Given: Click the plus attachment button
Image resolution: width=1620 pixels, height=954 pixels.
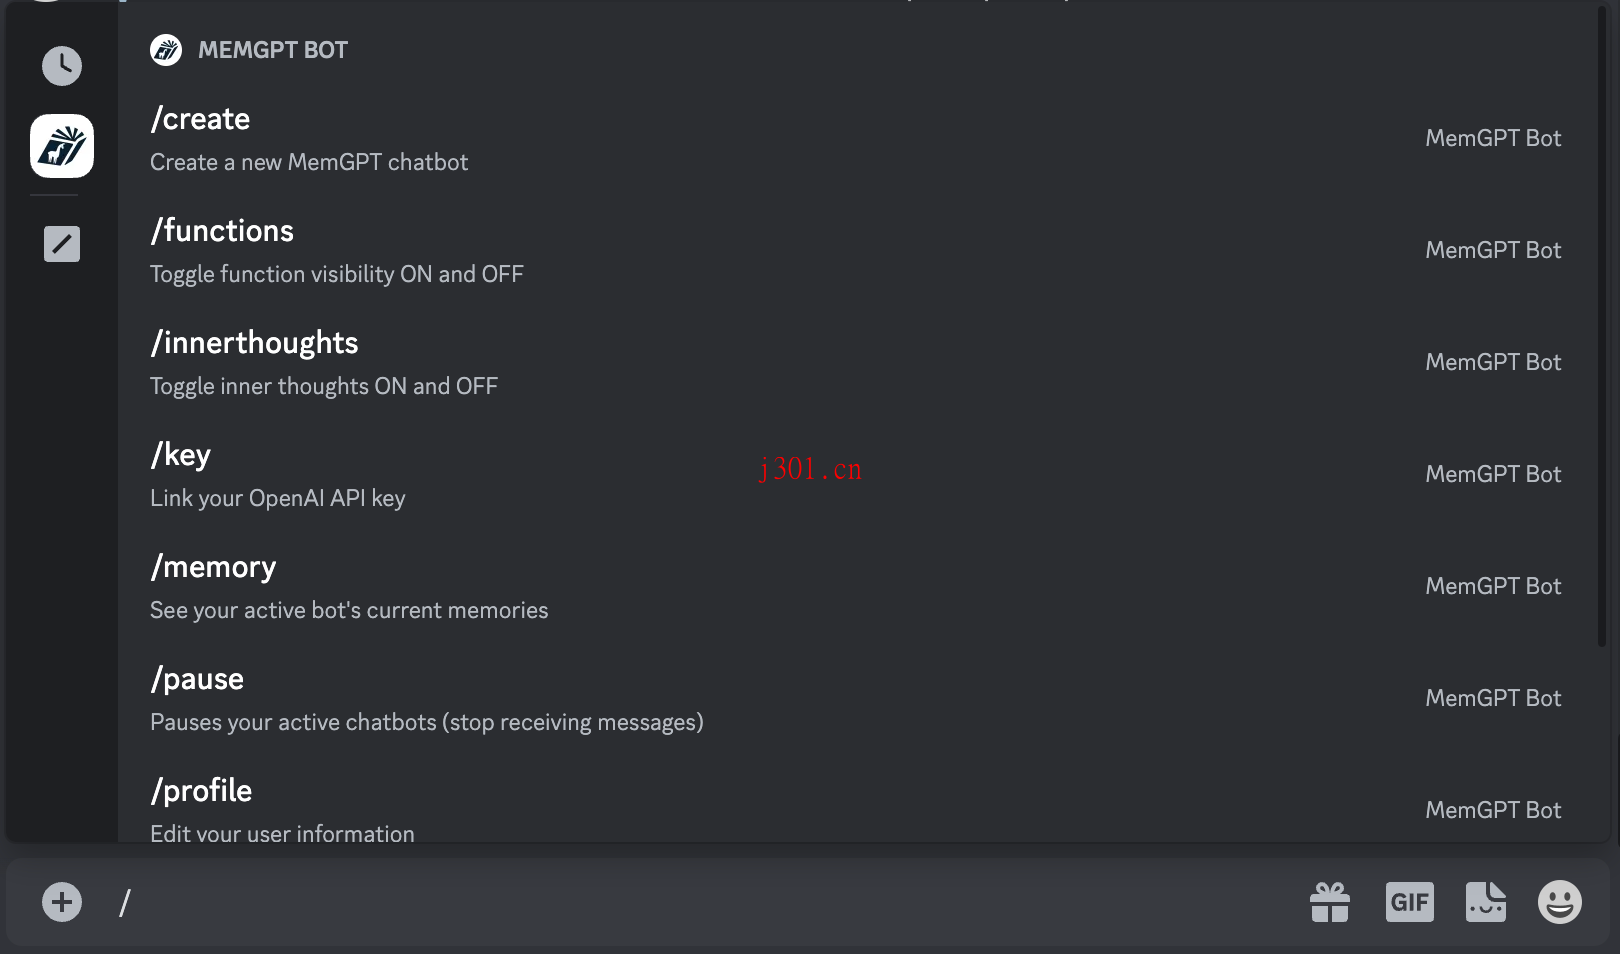Looking at the screenshot, I should 62,902.
